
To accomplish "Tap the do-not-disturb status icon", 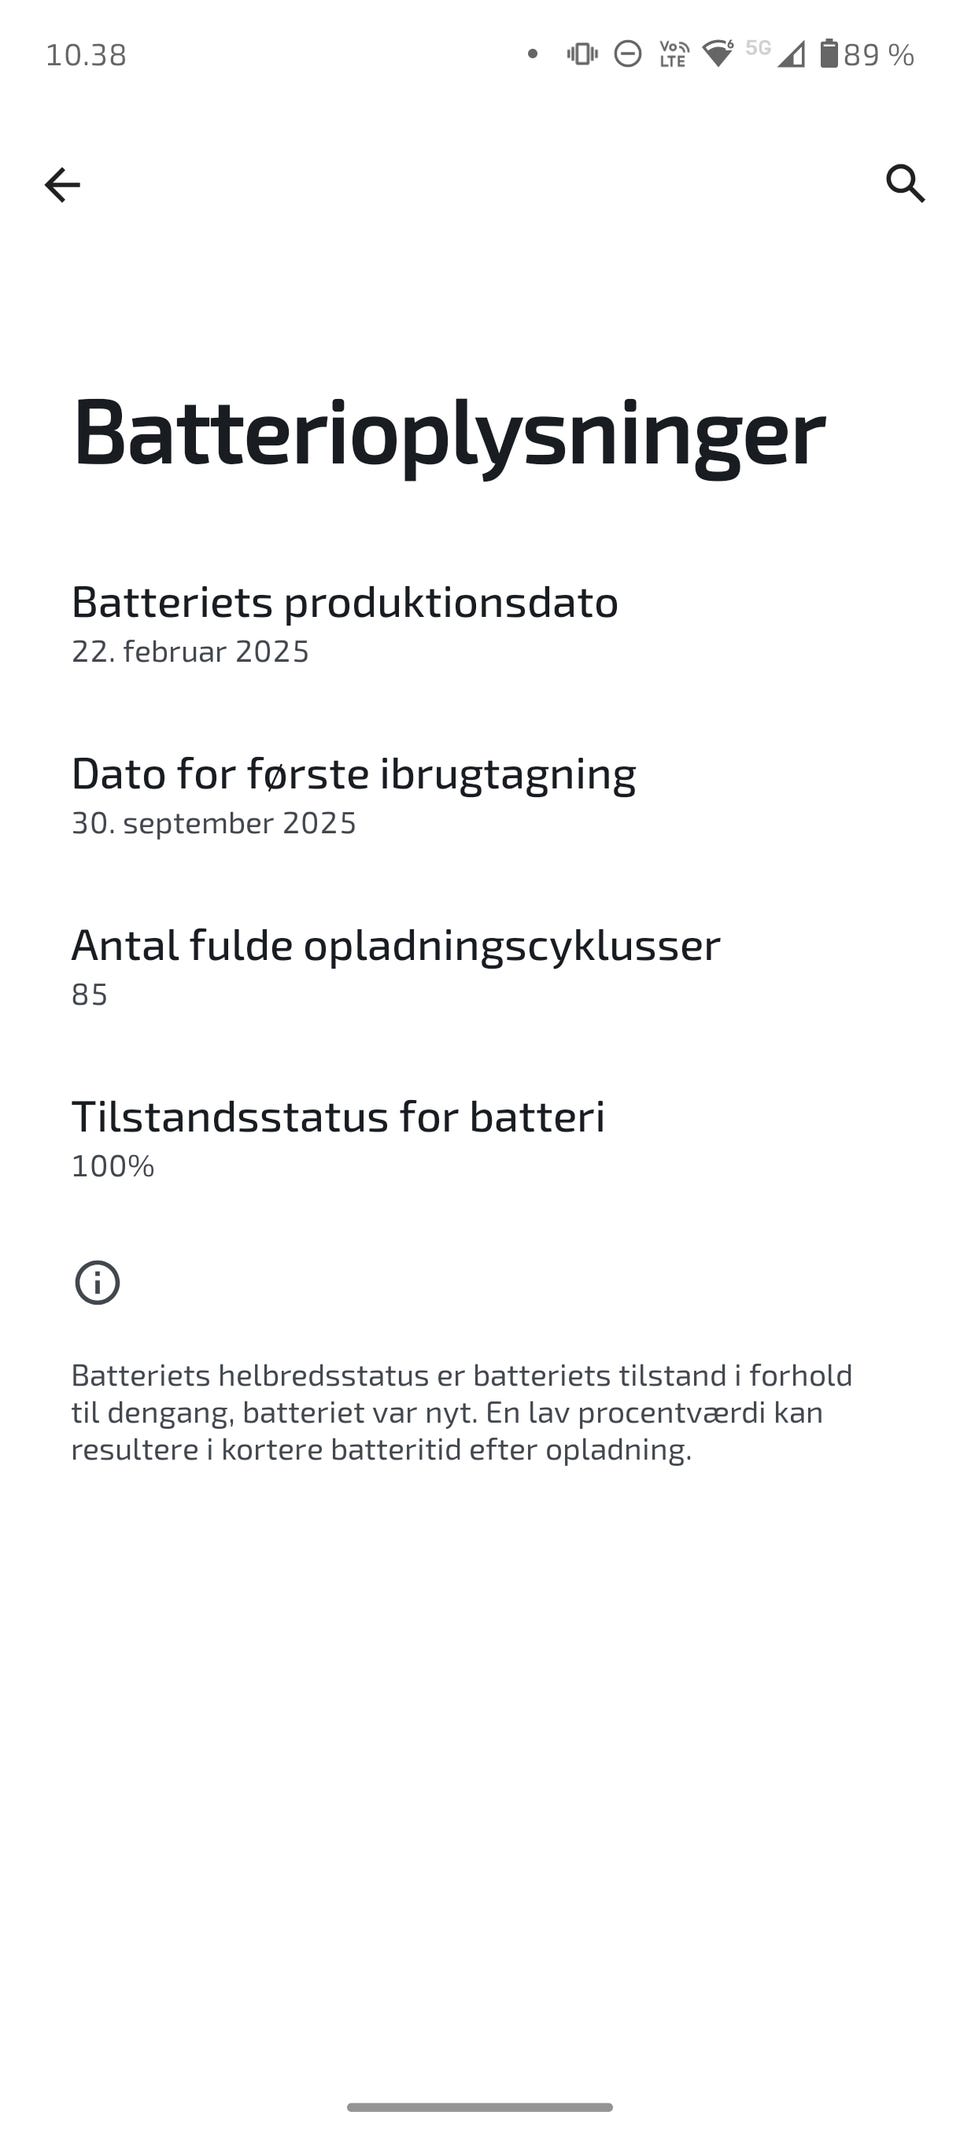I will pyautogui.click(x=628, y=54).
